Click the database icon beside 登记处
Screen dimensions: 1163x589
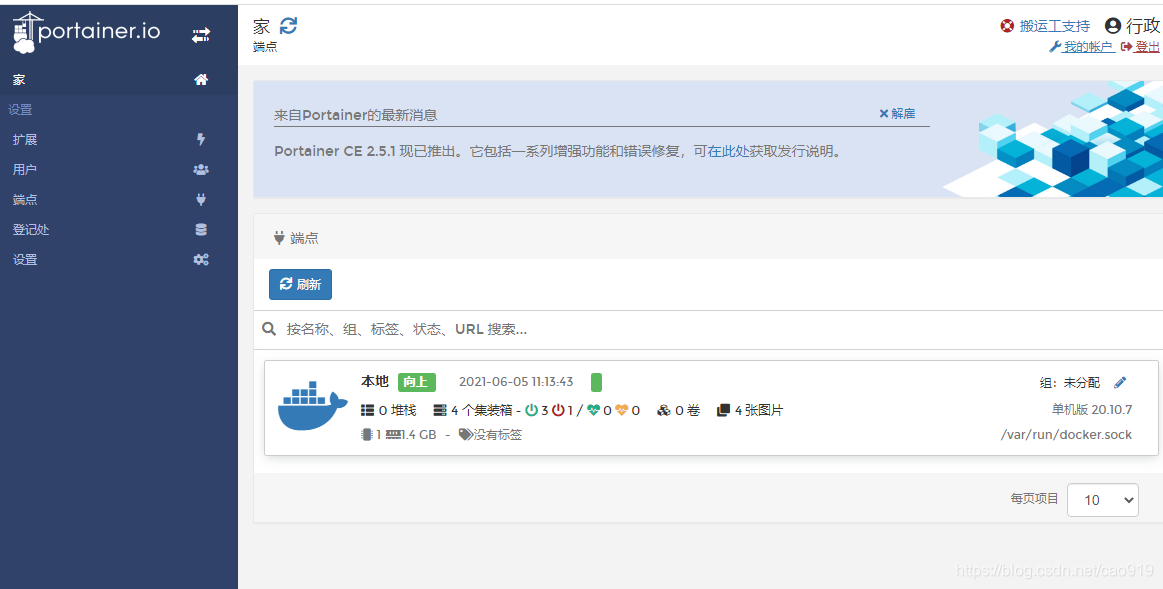point(201,229)
